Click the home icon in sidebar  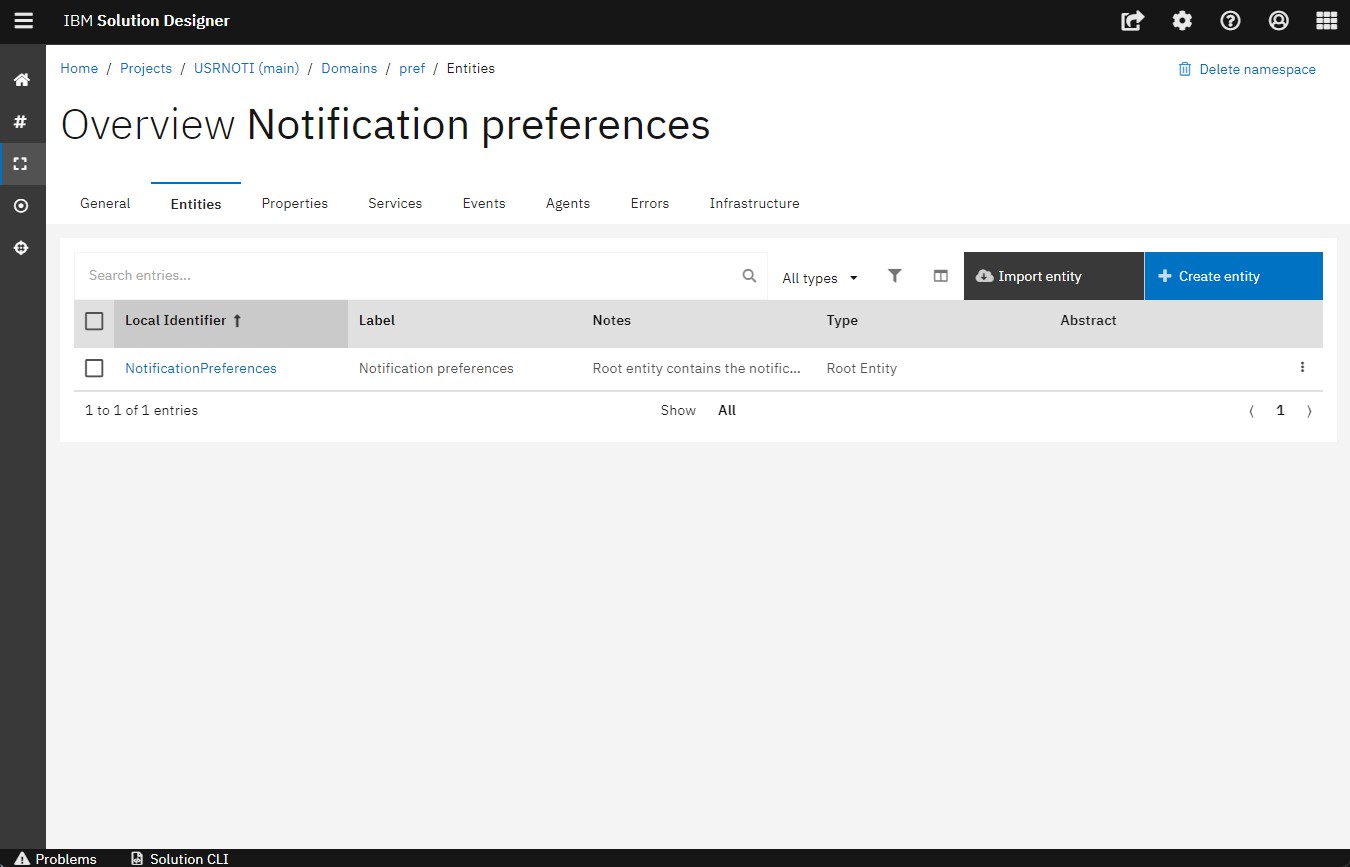(x=21, y=80)
